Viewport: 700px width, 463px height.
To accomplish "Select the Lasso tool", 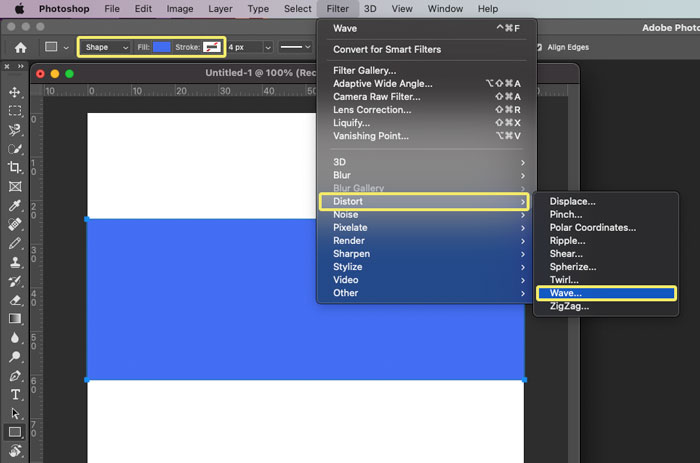I will coord(15,130).
